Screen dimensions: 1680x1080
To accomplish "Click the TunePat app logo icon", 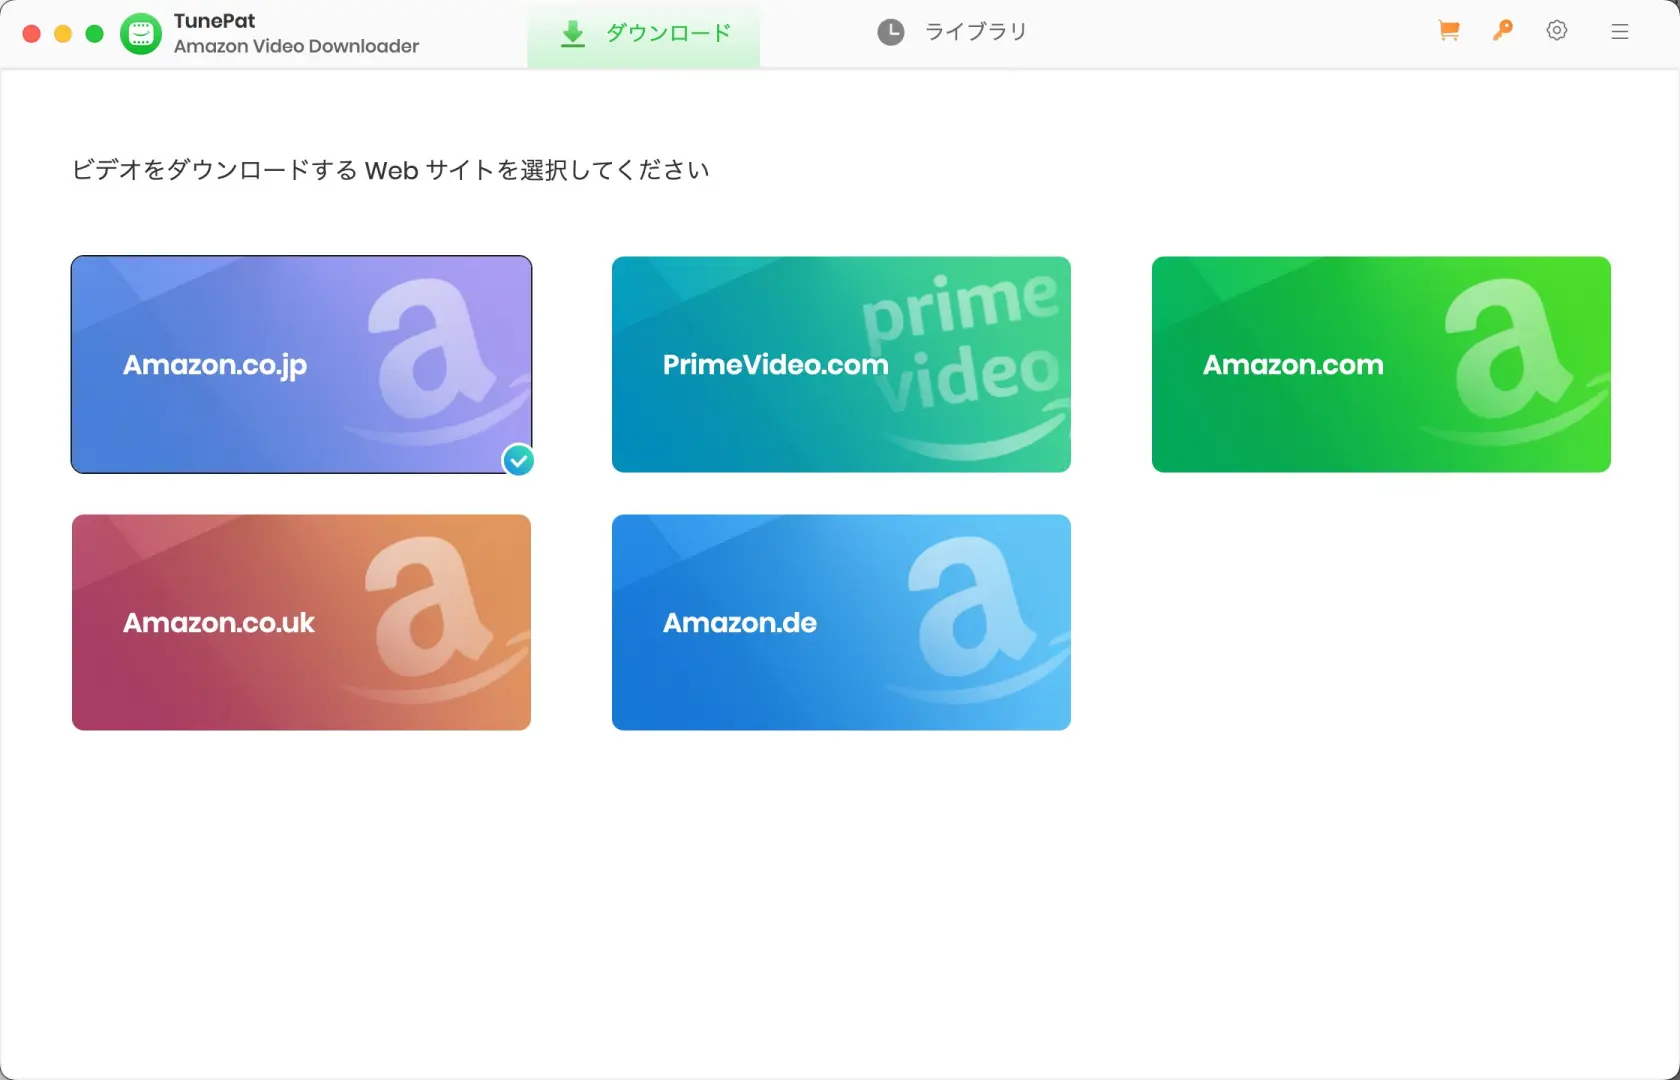I will (141, 34).
